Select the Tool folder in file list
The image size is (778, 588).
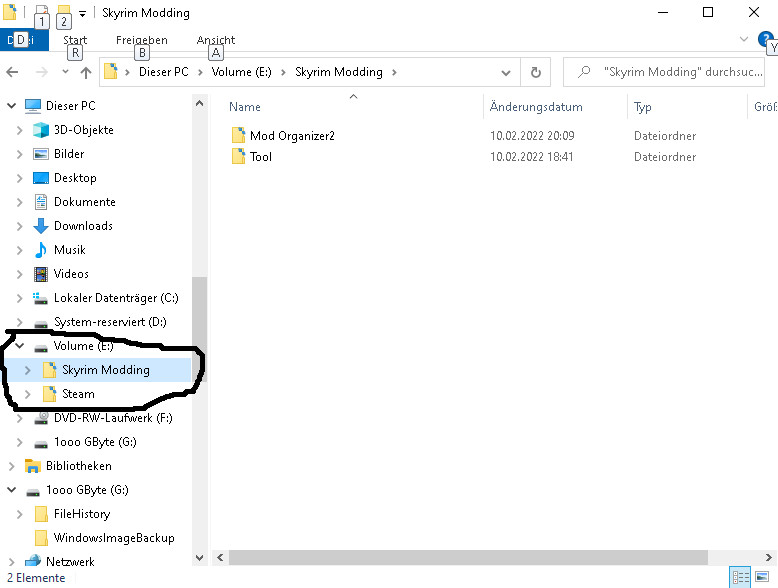(x=260, y=157)
